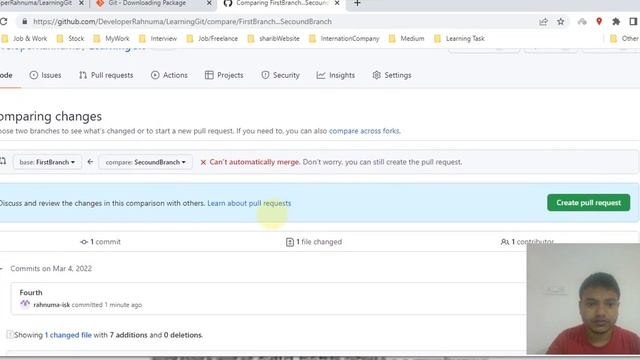Follow the compare across forks link
640x360 pixels.
[364, 131]
